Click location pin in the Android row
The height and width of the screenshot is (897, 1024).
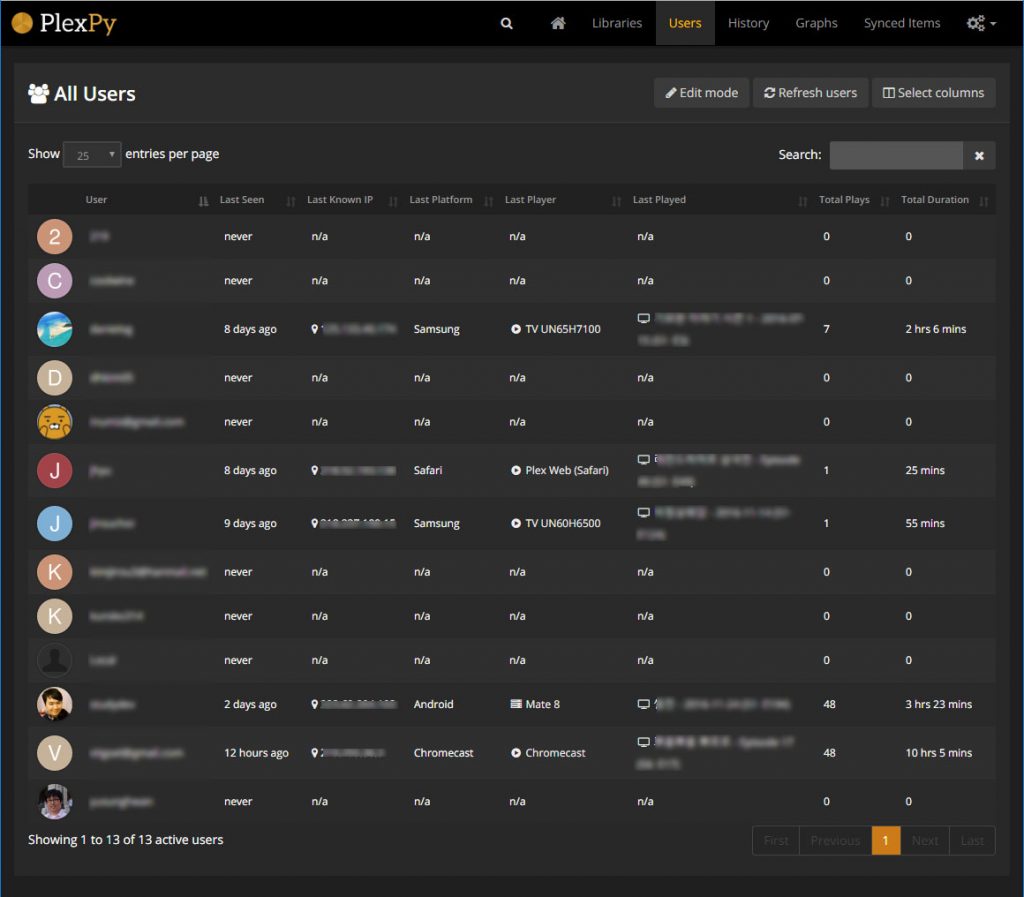(315, 704)
